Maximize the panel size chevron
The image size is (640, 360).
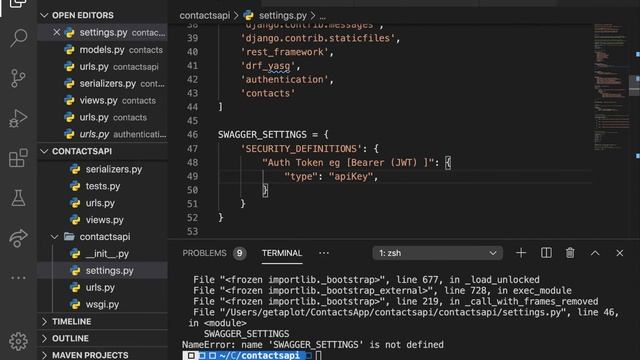point(595,253)
